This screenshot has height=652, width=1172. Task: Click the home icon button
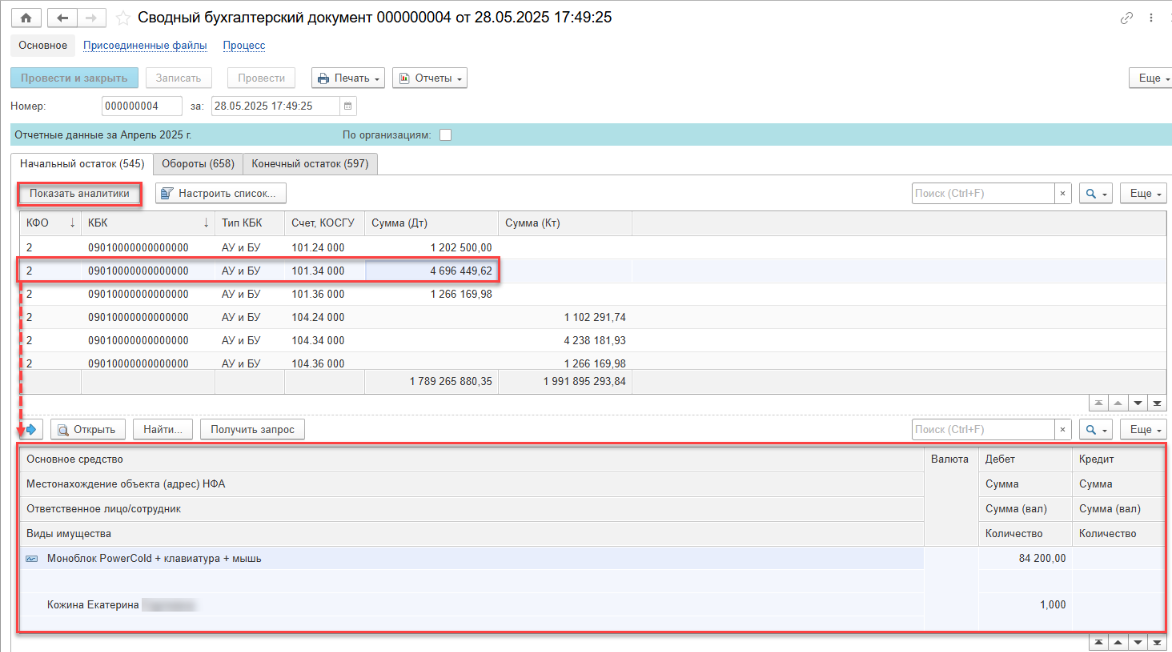click(25, 18)
